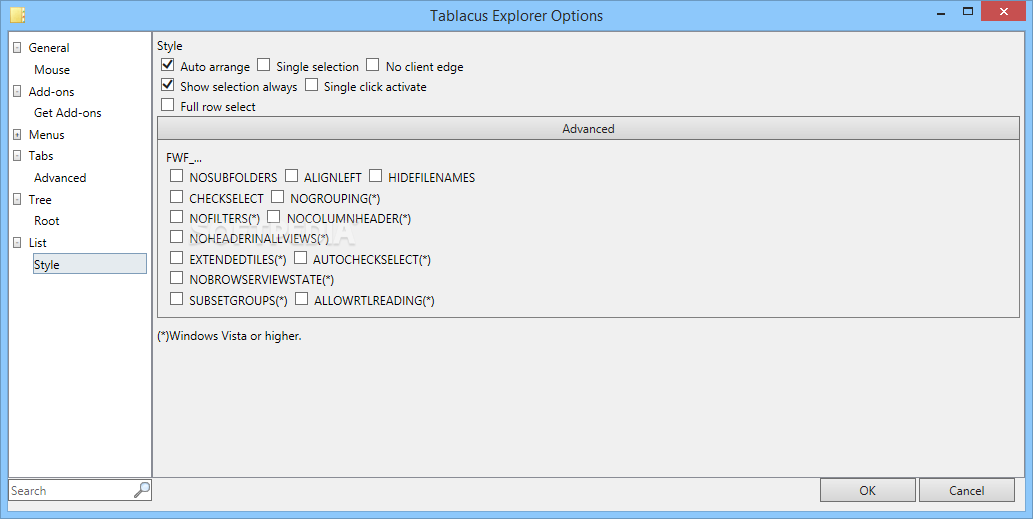This screenshot has height=519, width=1033.
Task: Check the ALLOWRTLREADING(*) option
Action: click(302, 298)
